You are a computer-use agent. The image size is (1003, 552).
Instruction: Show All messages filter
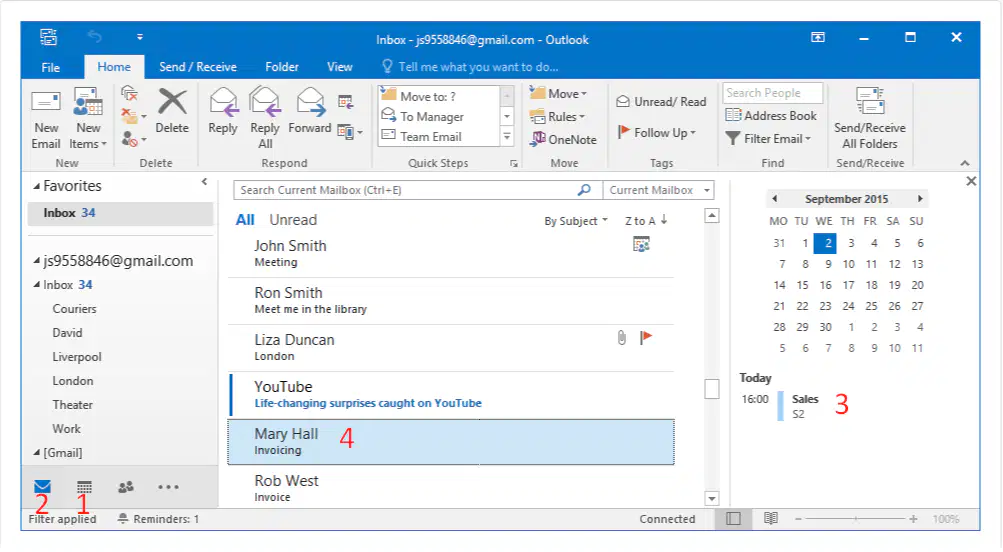[x=245, y=220]
